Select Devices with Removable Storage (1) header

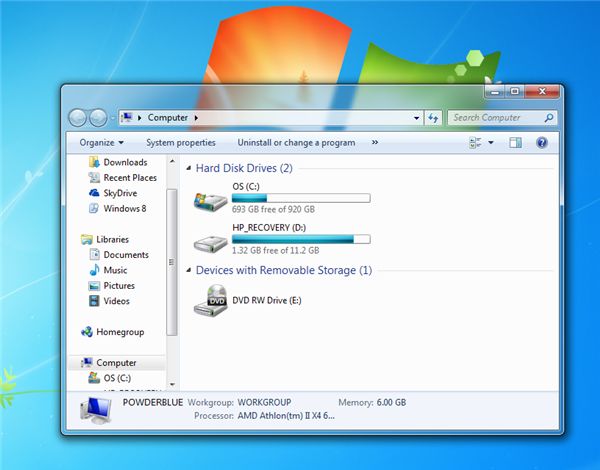284,271
